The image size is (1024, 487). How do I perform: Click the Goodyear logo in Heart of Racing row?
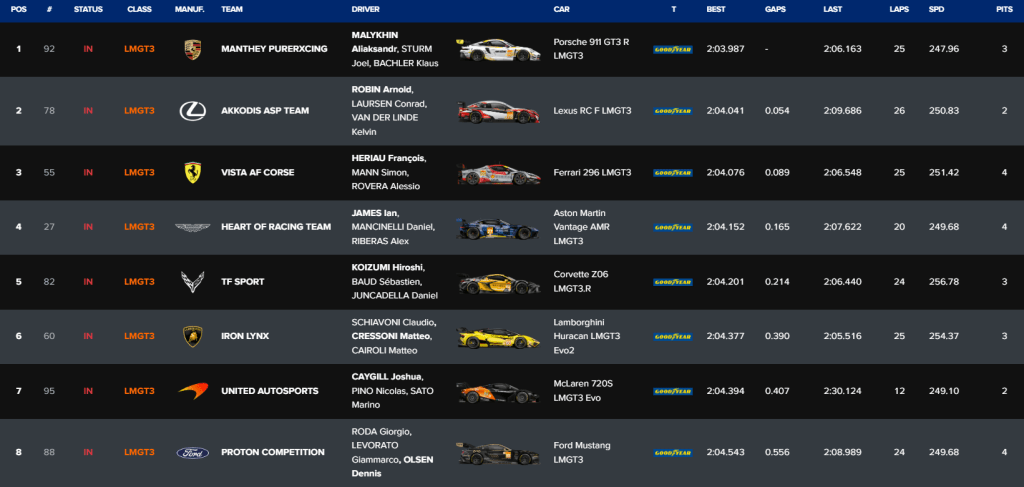click(x=673, y=227)
